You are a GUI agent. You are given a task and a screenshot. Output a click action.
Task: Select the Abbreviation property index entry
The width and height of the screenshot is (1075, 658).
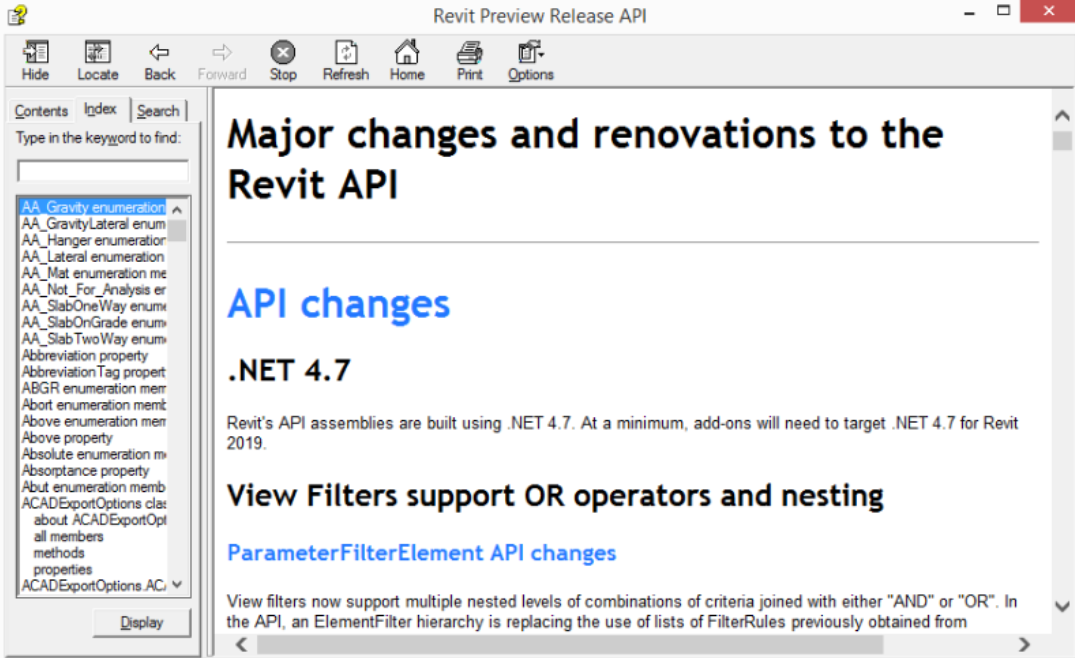80,355
